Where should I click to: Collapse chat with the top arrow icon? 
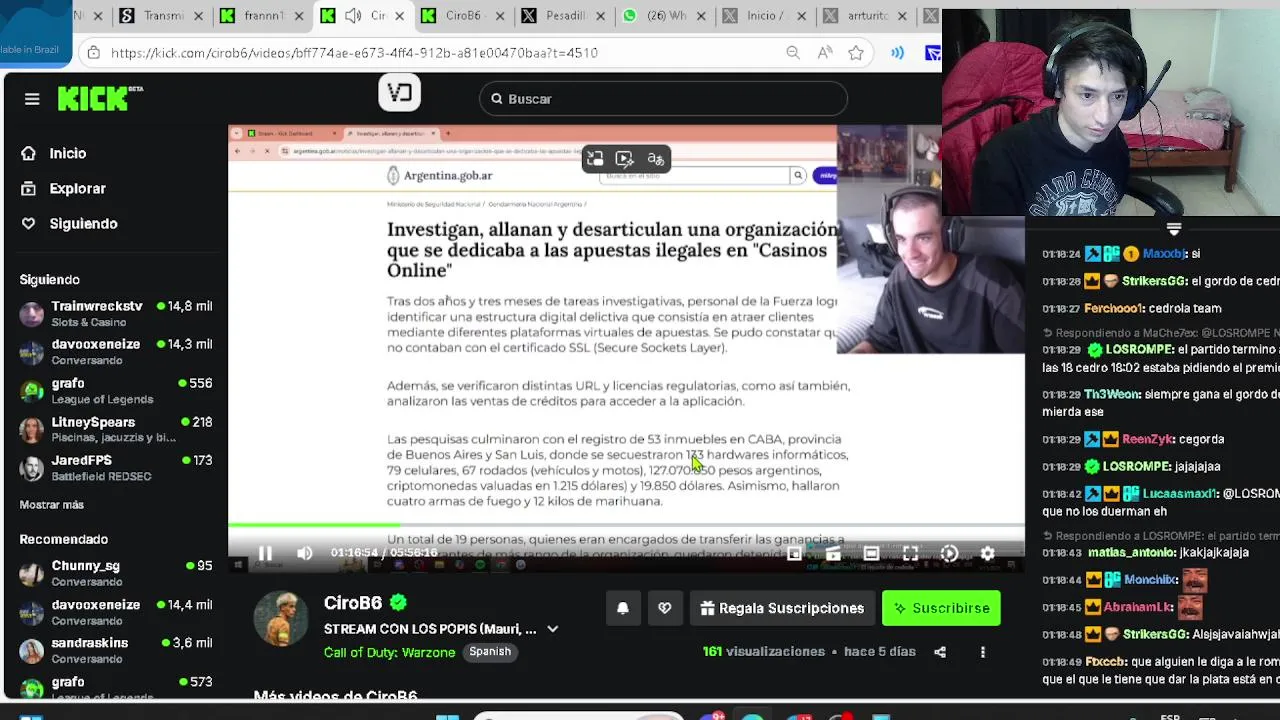click(1174, 229)
